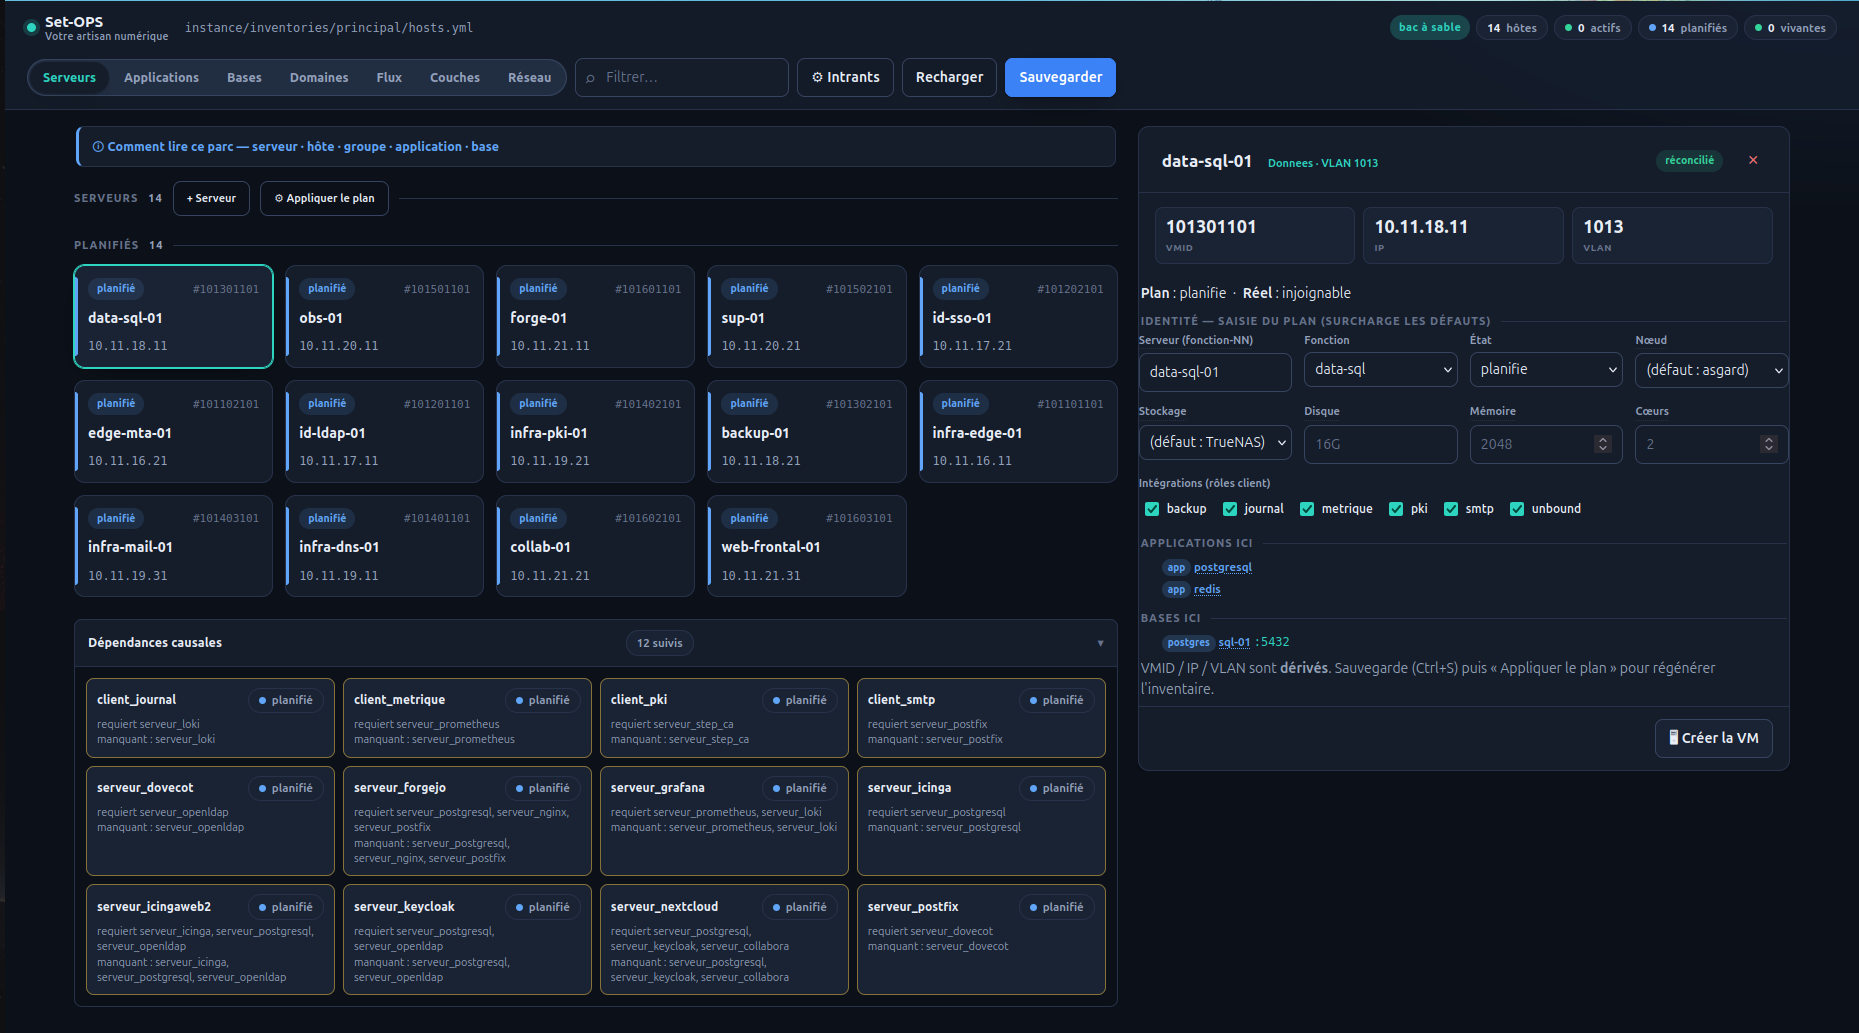Click the 12 suivis counter badge
1859x1033 pixels.
(x=660, y=643)
